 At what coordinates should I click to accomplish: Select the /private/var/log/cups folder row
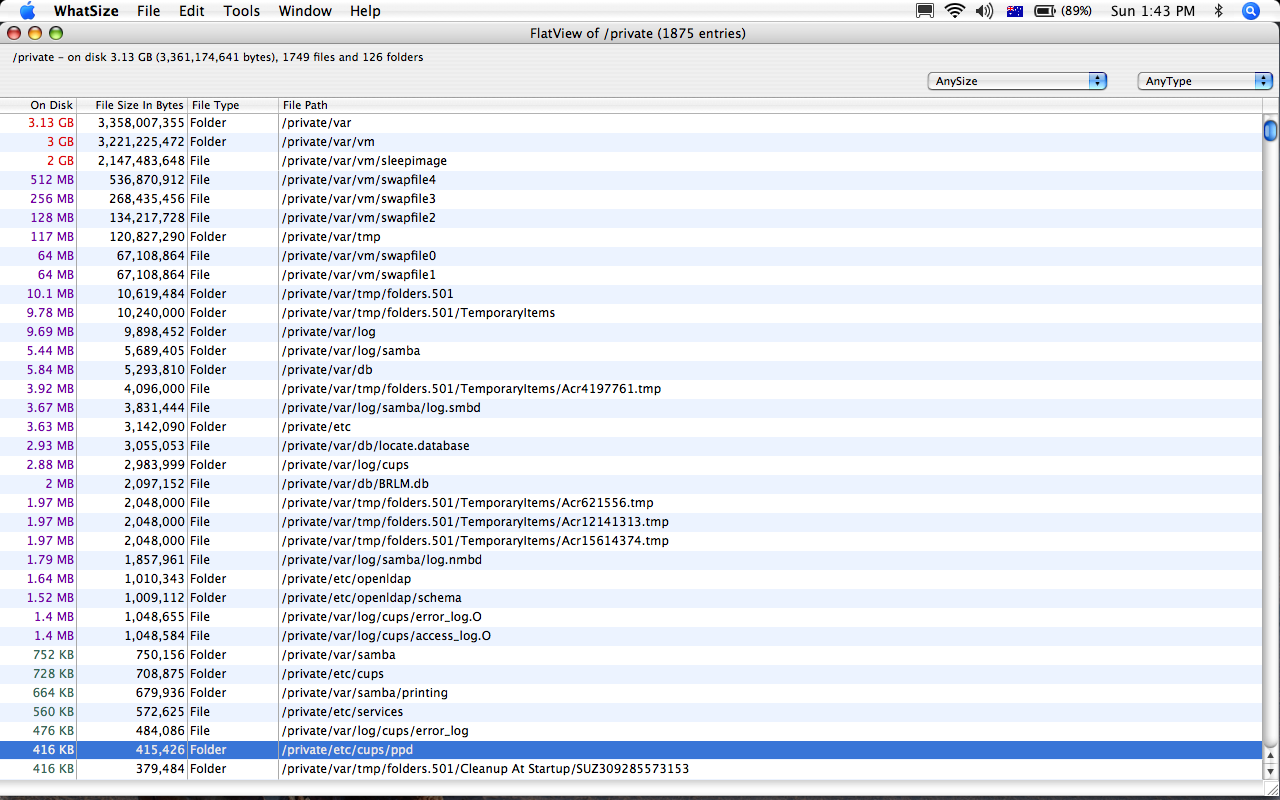click(x=631, y=465)
